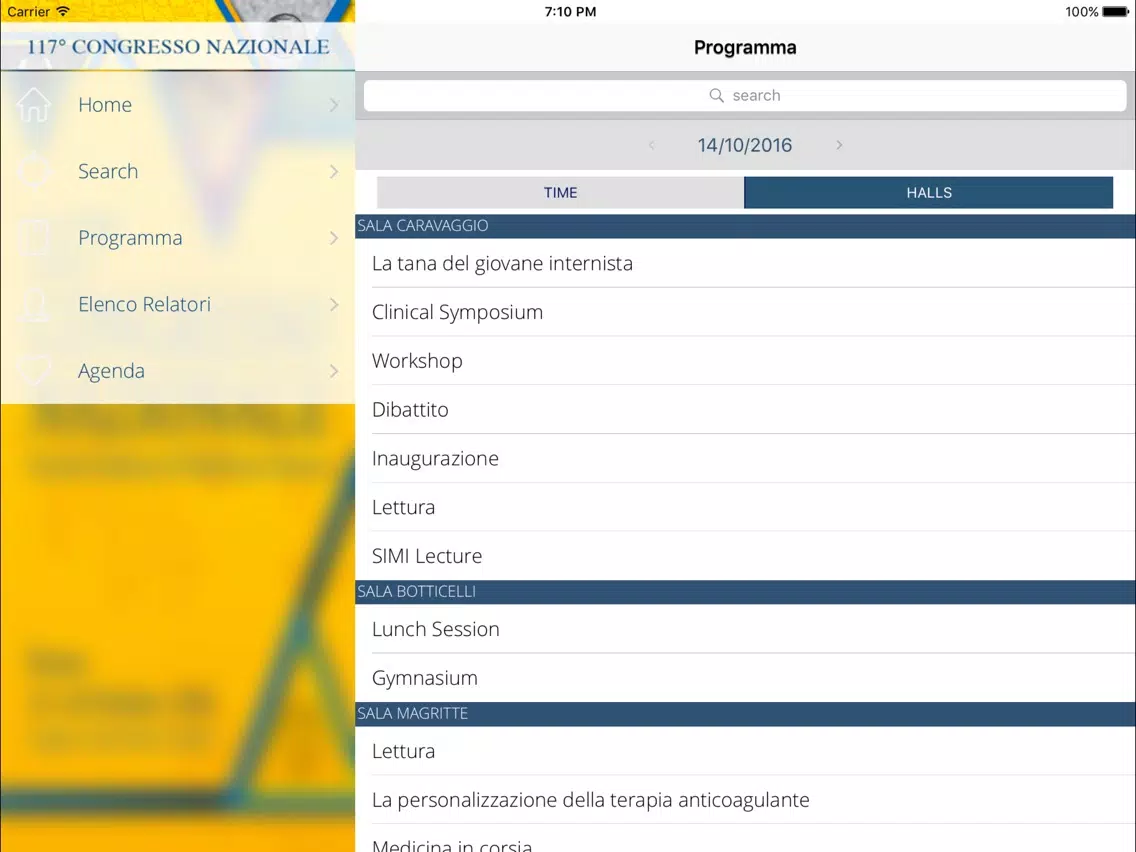Expand the Agenda chevron
This screenshot has height=852, width=1136.
(334, 372)
